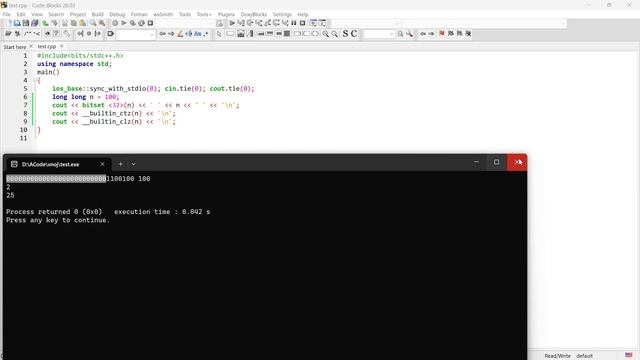Click the Break debugger pause icon
This screenshot has width=640, height=360.
click(x=293, y=23)
